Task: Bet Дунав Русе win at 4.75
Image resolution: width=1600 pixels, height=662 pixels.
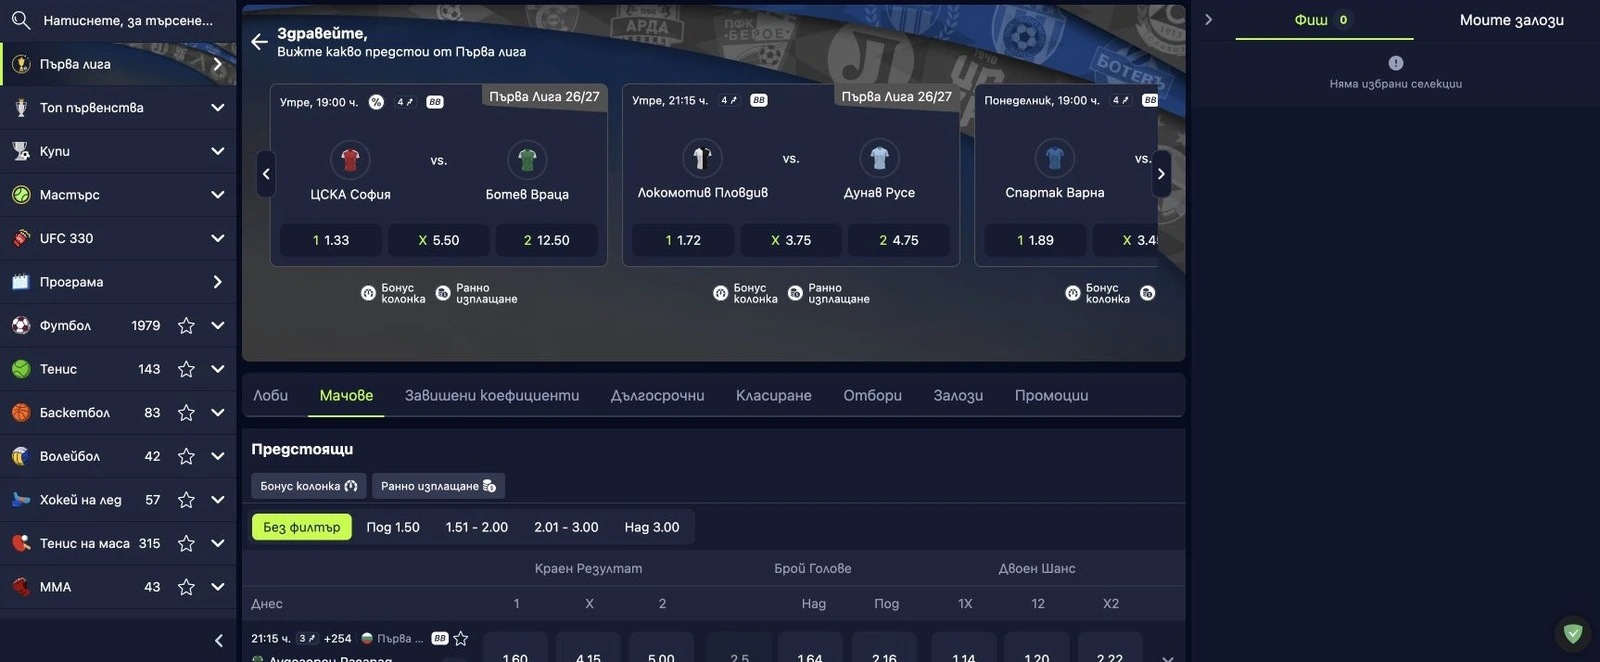Action: coord(899,240)
